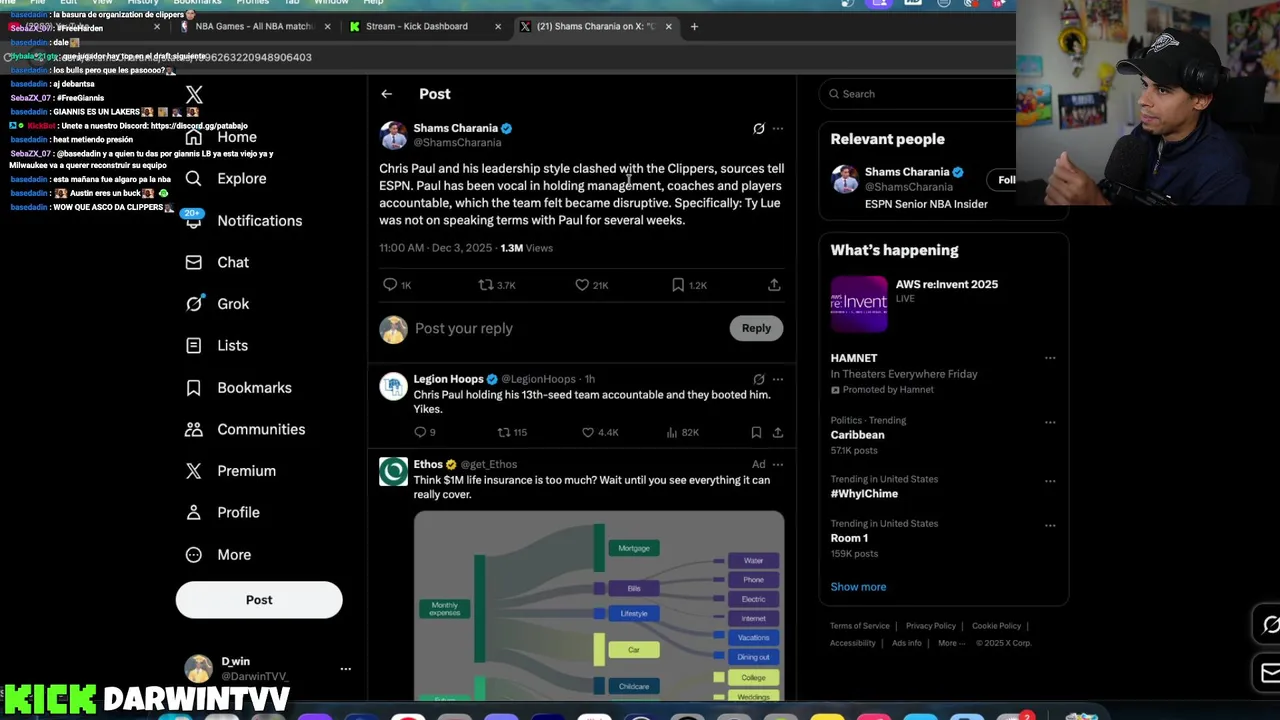Repost Legion Hoops reply with 115 reposts
Viewport: 1280px width, 720px height.
512,432
